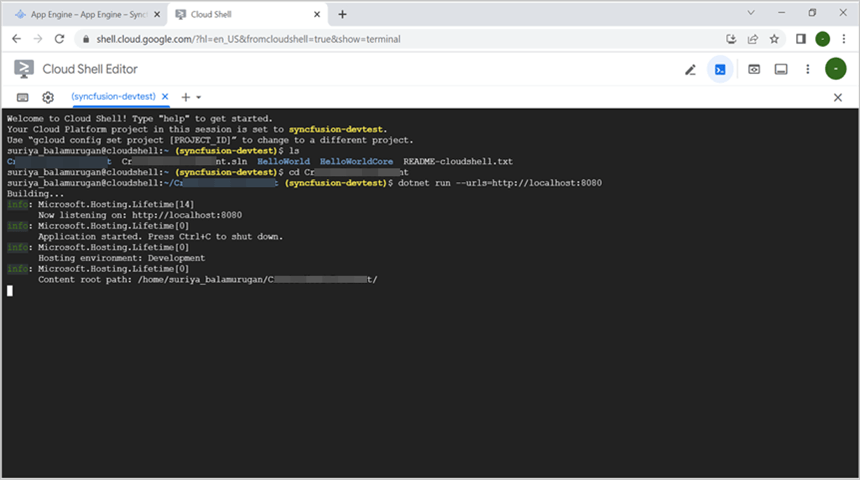This screenshot has width=860, height=480.
Task: Close the syncfusion-devtest terminal tab
Action: (x=165, y=97)
